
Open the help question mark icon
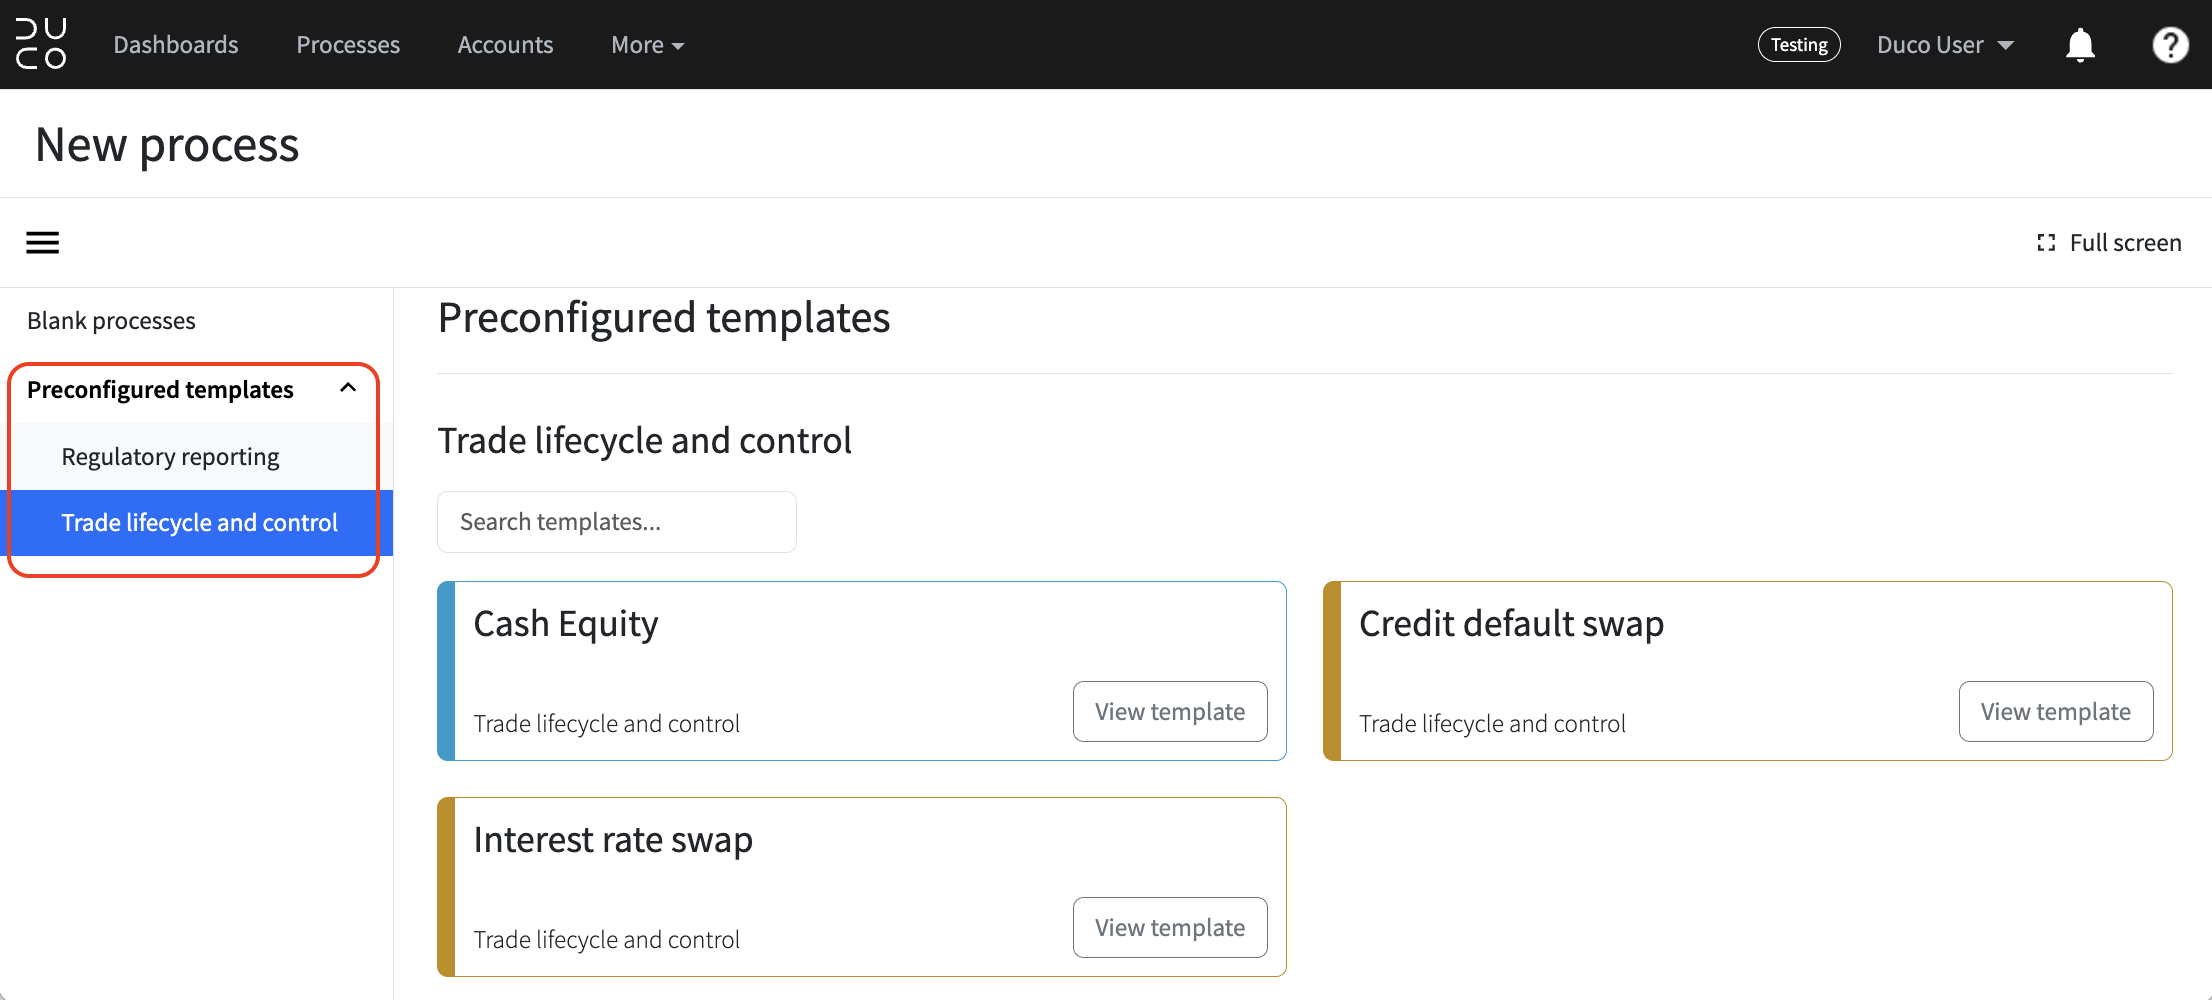point(2170,45)
